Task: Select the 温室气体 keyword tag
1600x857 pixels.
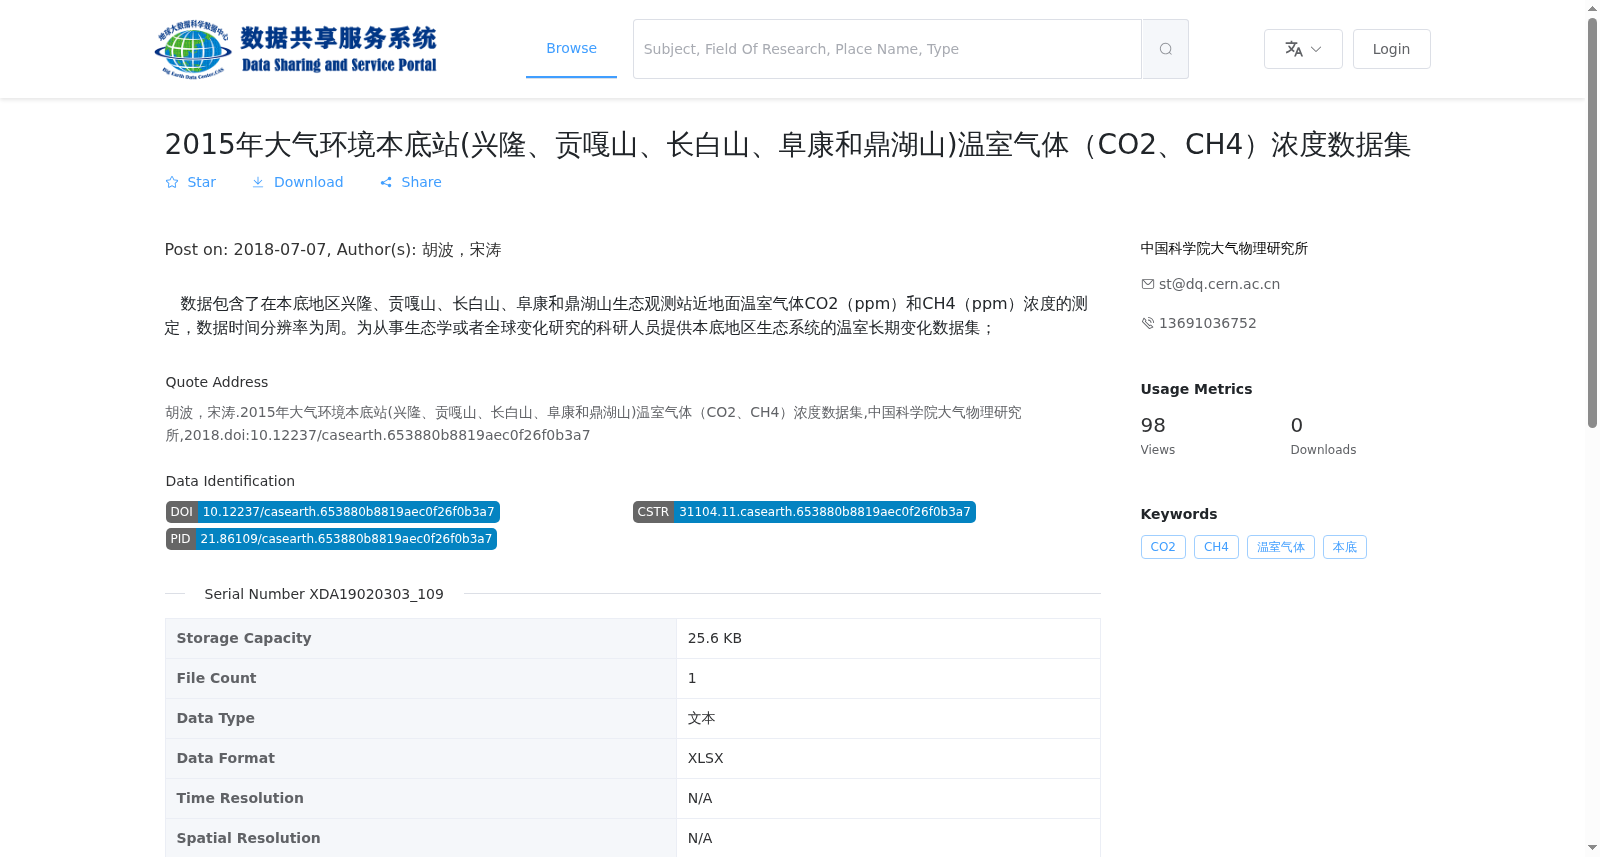Action: point(1281,547)
